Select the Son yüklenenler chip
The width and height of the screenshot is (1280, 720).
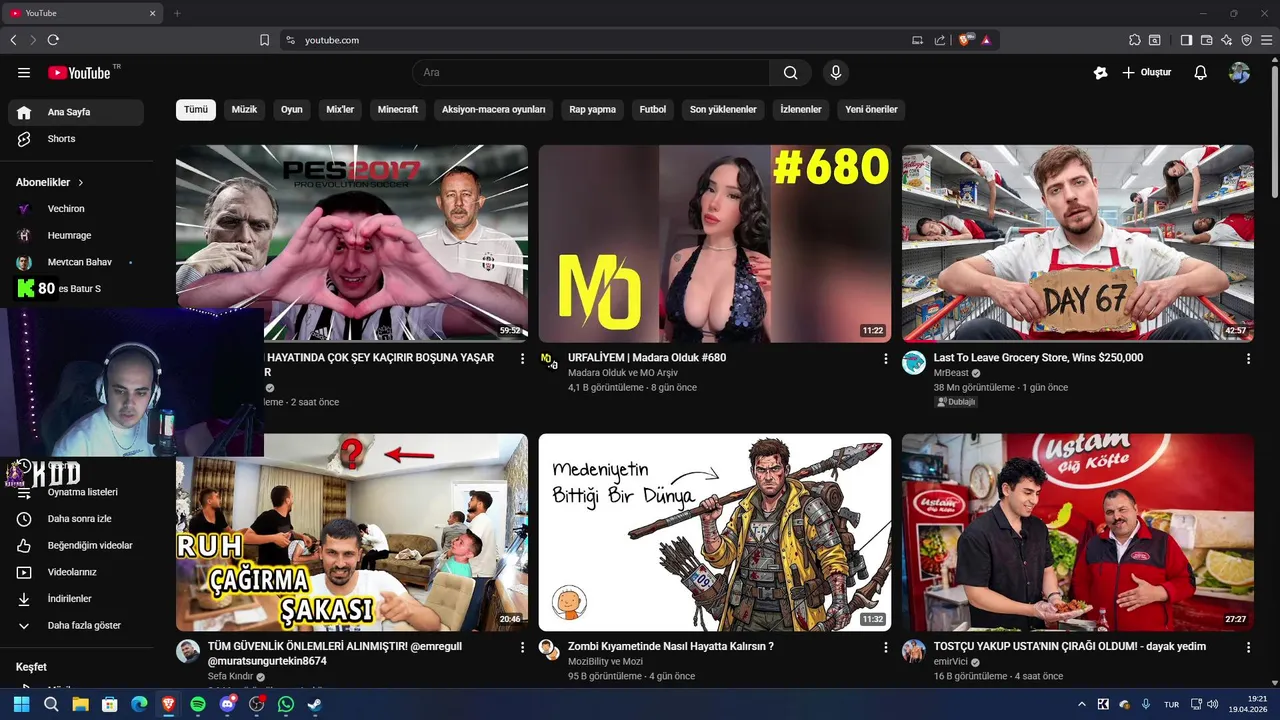click(x=723, y=109)
